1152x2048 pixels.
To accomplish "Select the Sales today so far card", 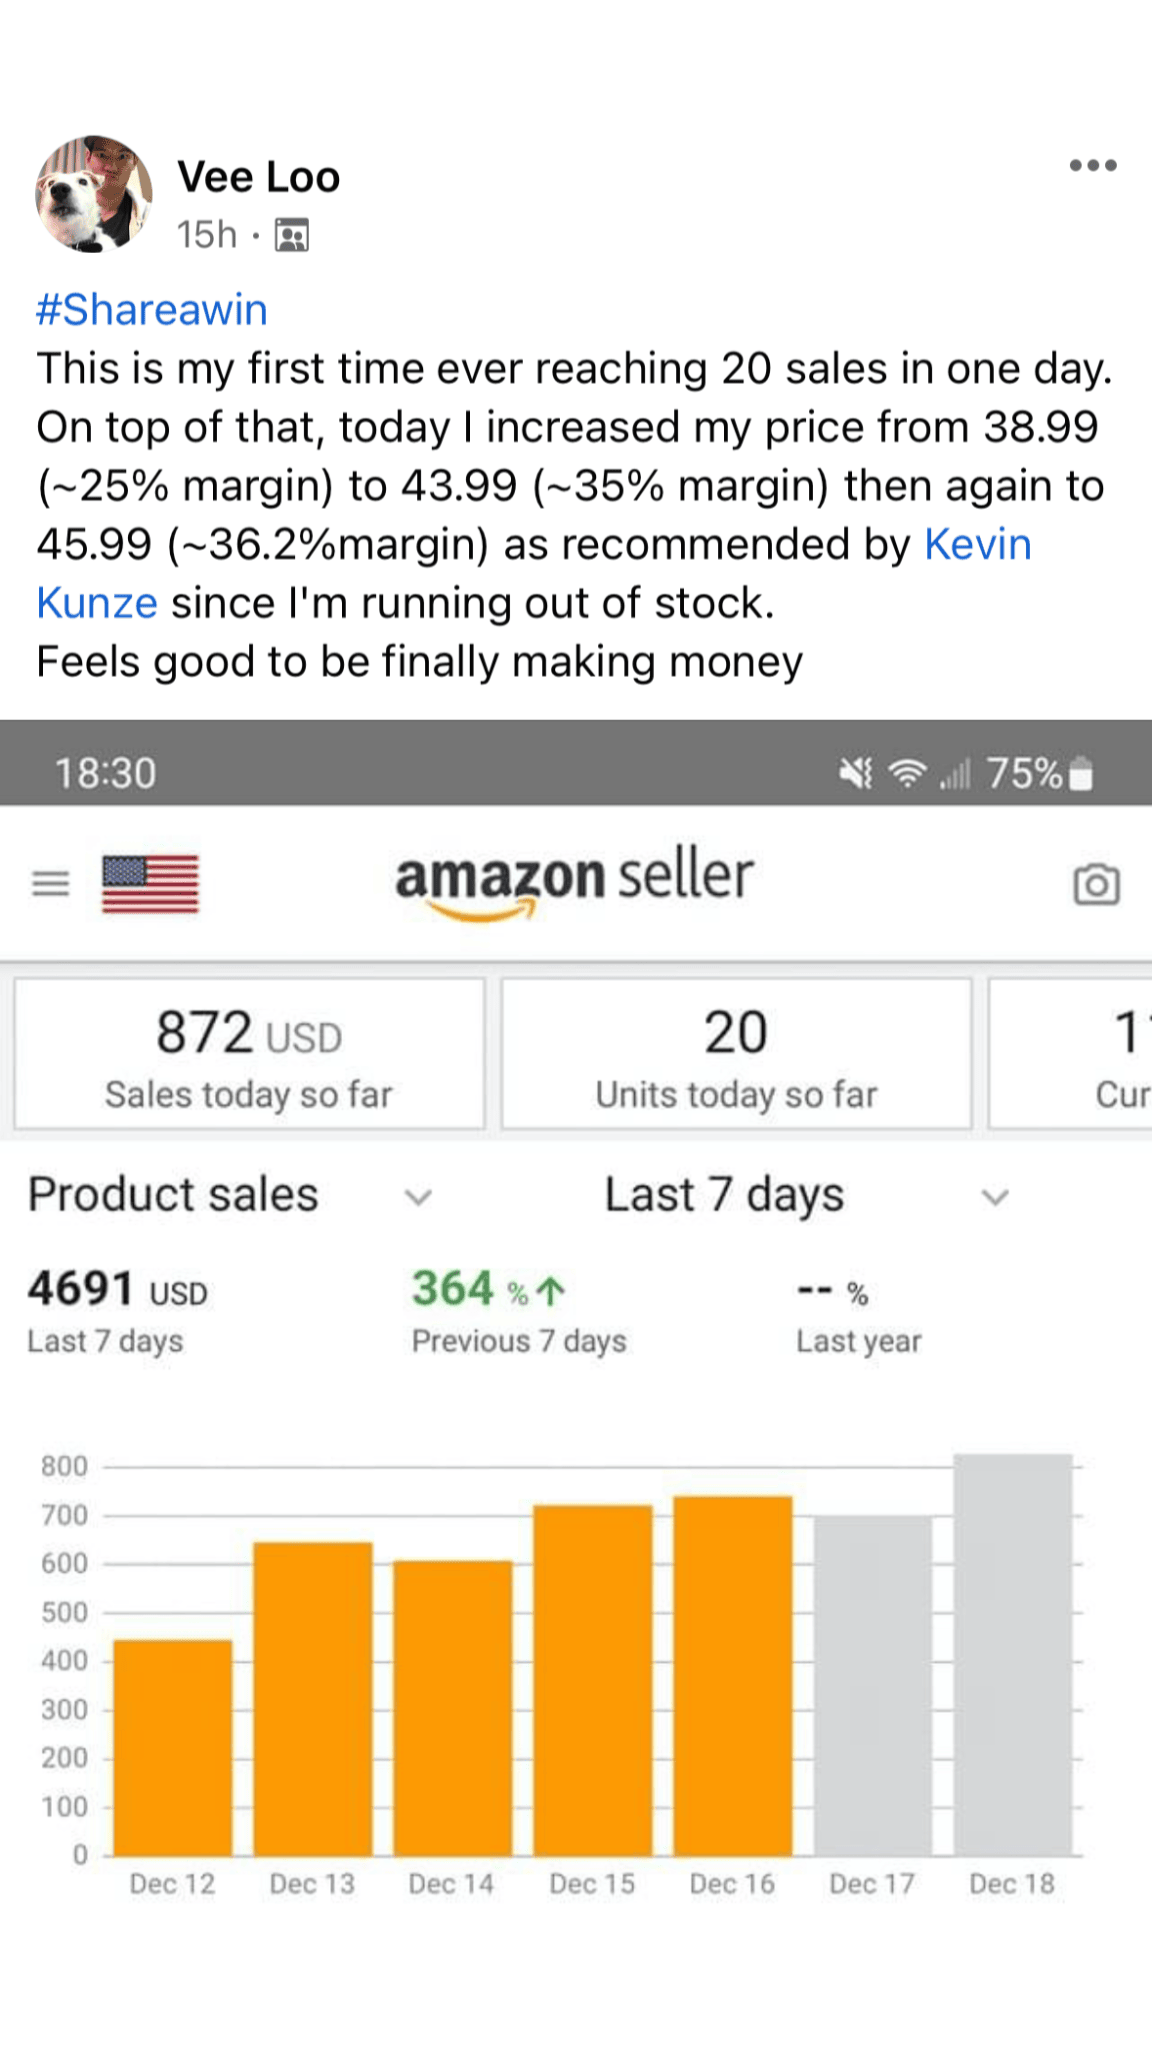I will (x=249, y=1054).
